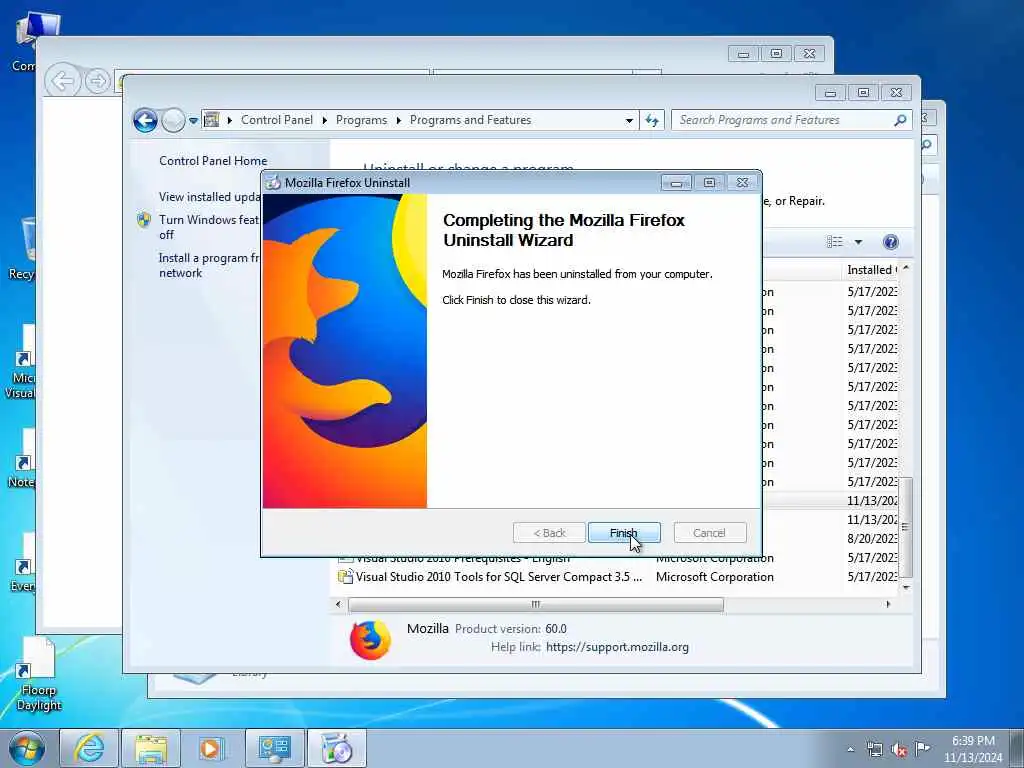Click the https://support.mozilla.org help link text
Viewport: 1024px width, 768px height.
(617, 647)
